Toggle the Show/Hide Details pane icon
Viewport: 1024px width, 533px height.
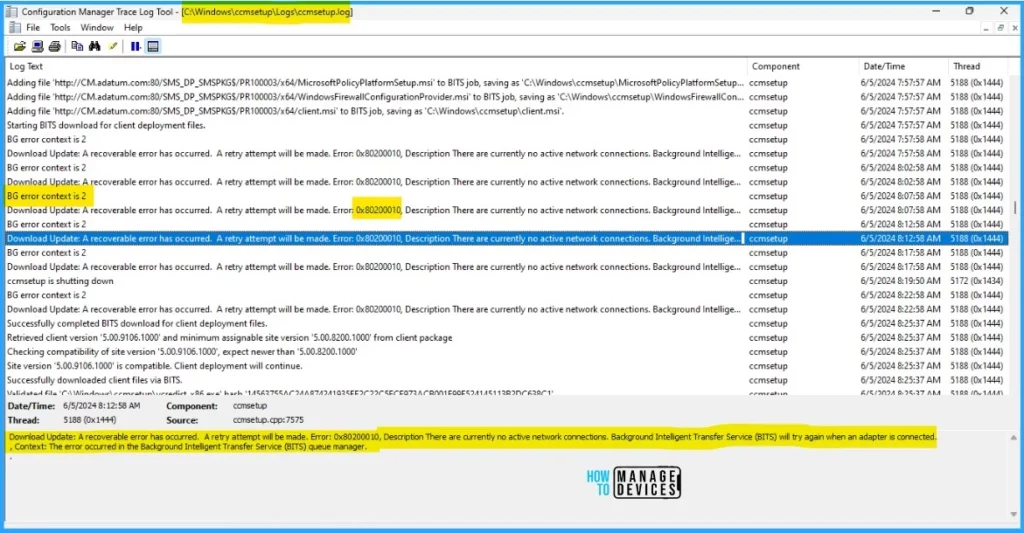point(153,46)
